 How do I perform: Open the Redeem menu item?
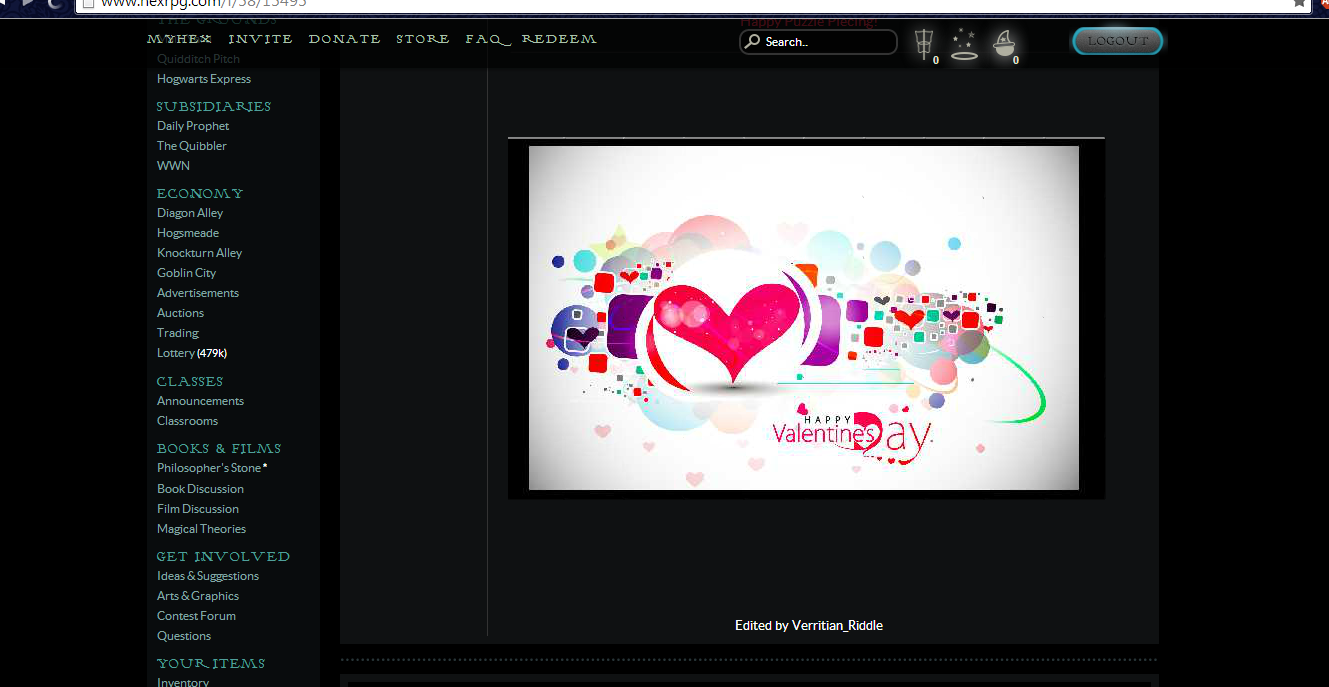559,39
